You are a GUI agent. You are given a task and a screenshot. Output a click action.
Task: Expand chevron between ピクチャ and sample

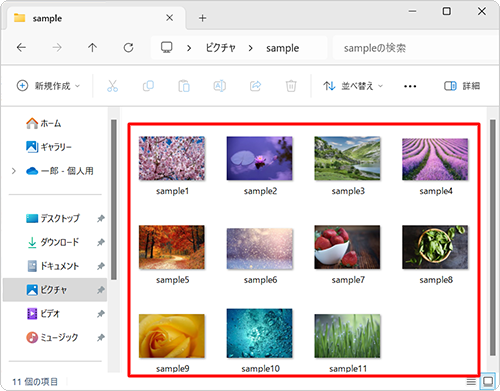(x=250, y=48)
